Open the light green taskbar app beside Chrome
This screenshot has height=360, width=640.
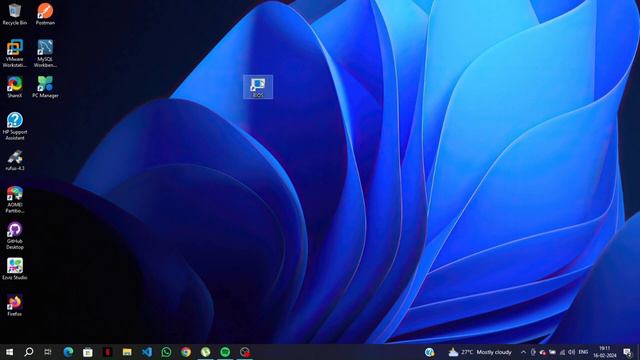[x=205, y=352]
